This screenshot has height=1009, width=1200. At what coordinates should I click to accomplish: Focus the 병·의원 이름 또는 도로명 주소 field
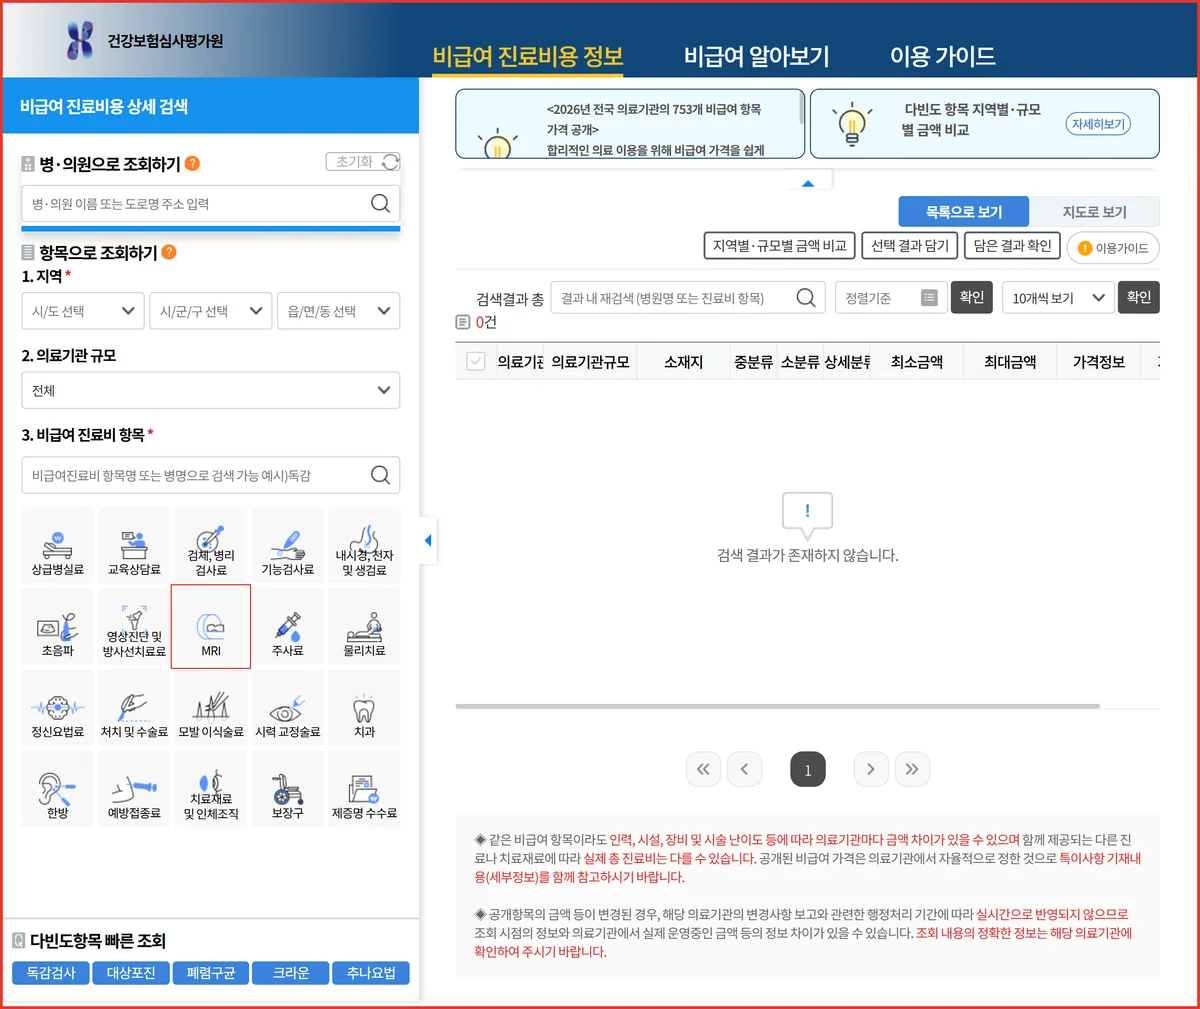(x=211, y=203)
